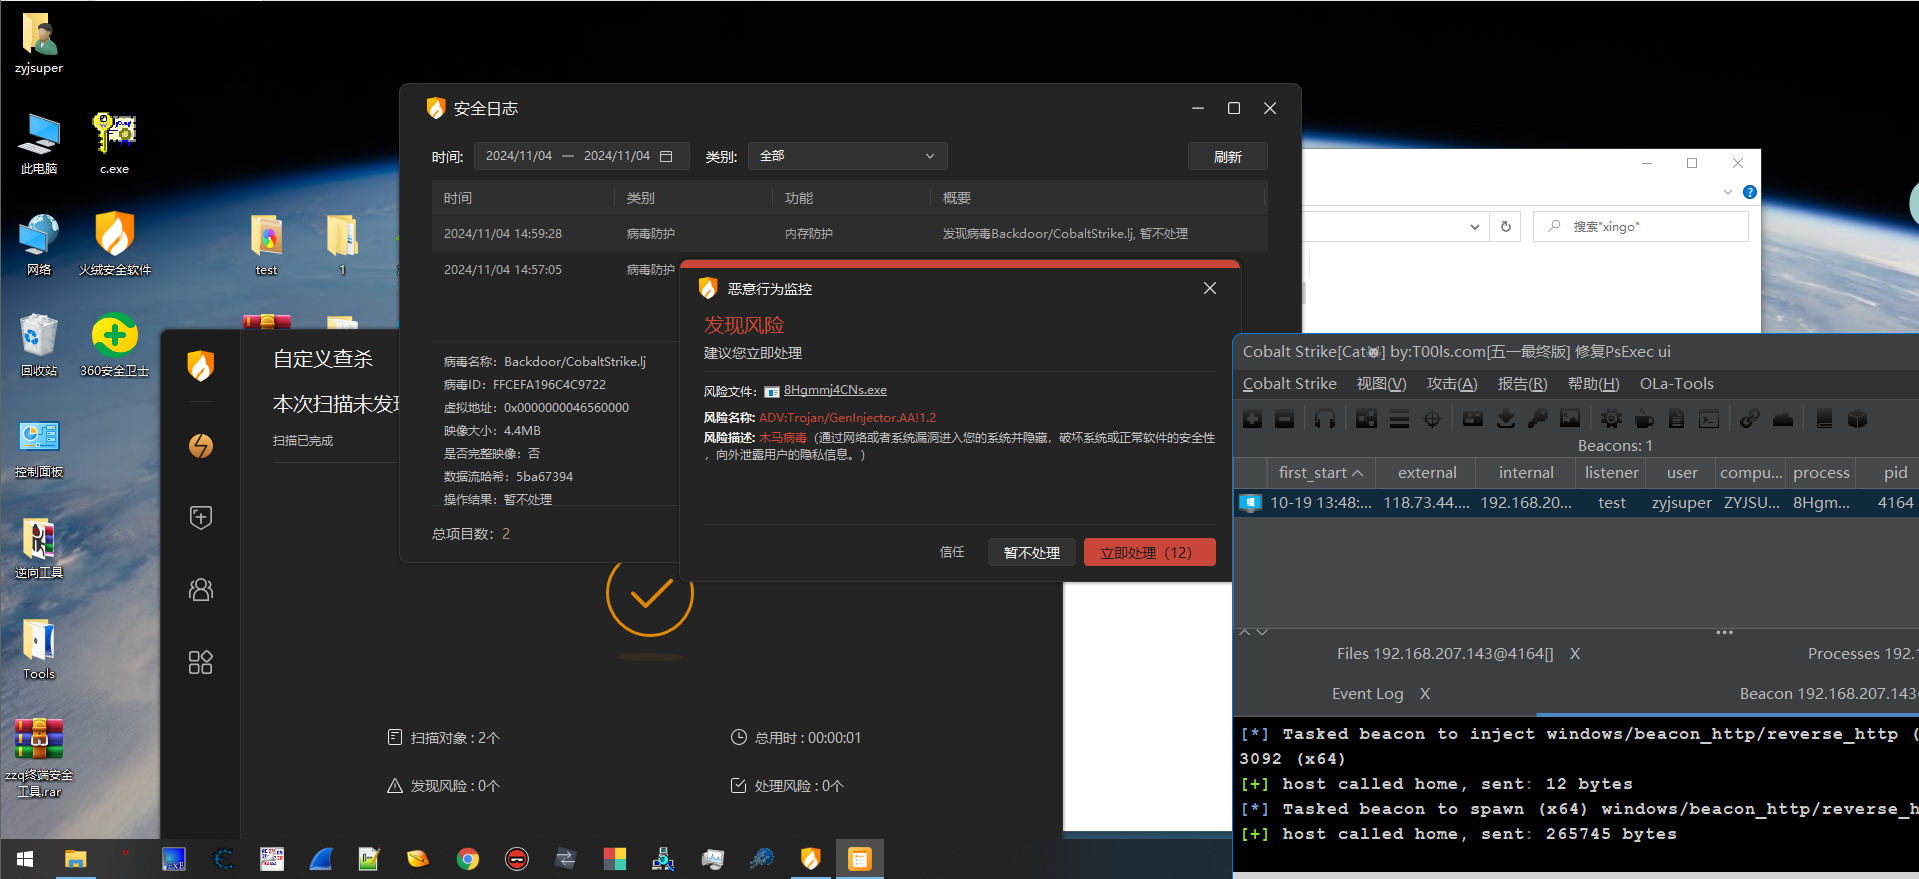Open Listeners via the headphones icon
The image size is (1919, 879).
(1325, 419)
